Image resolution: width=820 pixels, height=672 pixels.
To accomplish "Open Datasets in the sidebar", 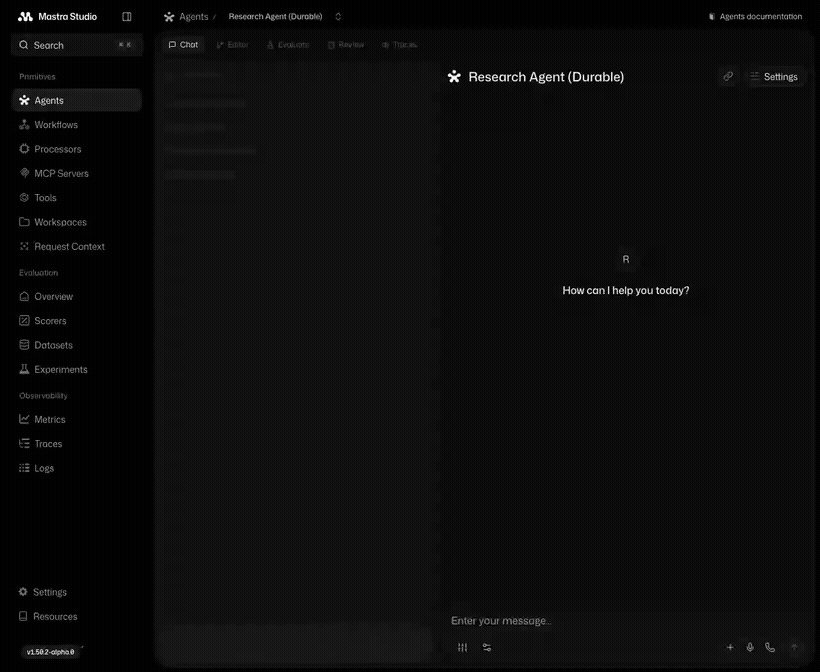I will tap(77, 345).
